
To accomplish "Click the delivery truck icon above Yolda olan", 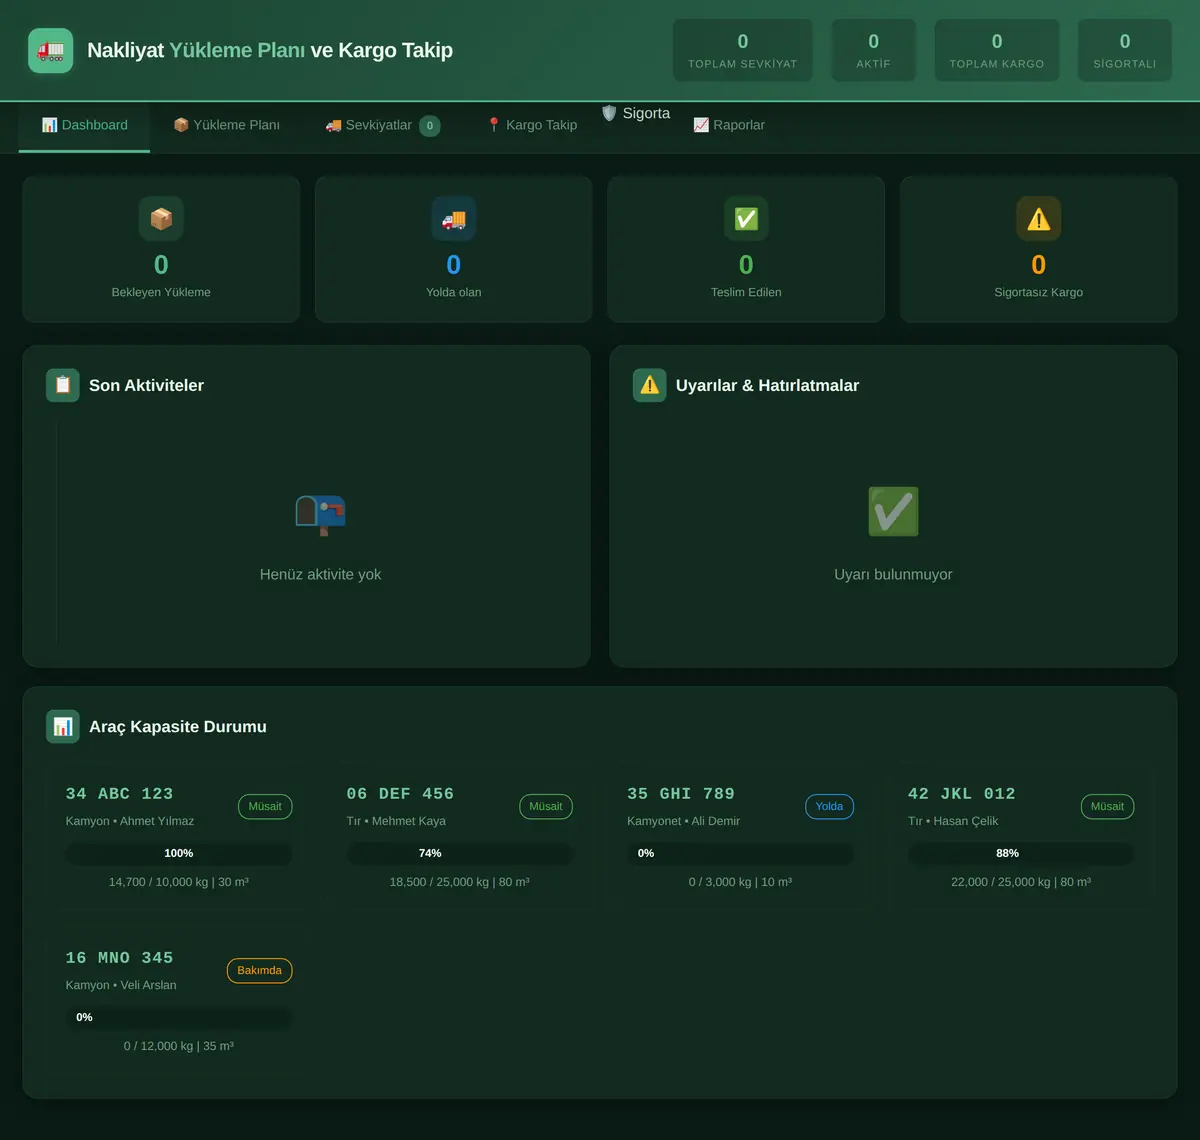I will [x=454, y=219].
